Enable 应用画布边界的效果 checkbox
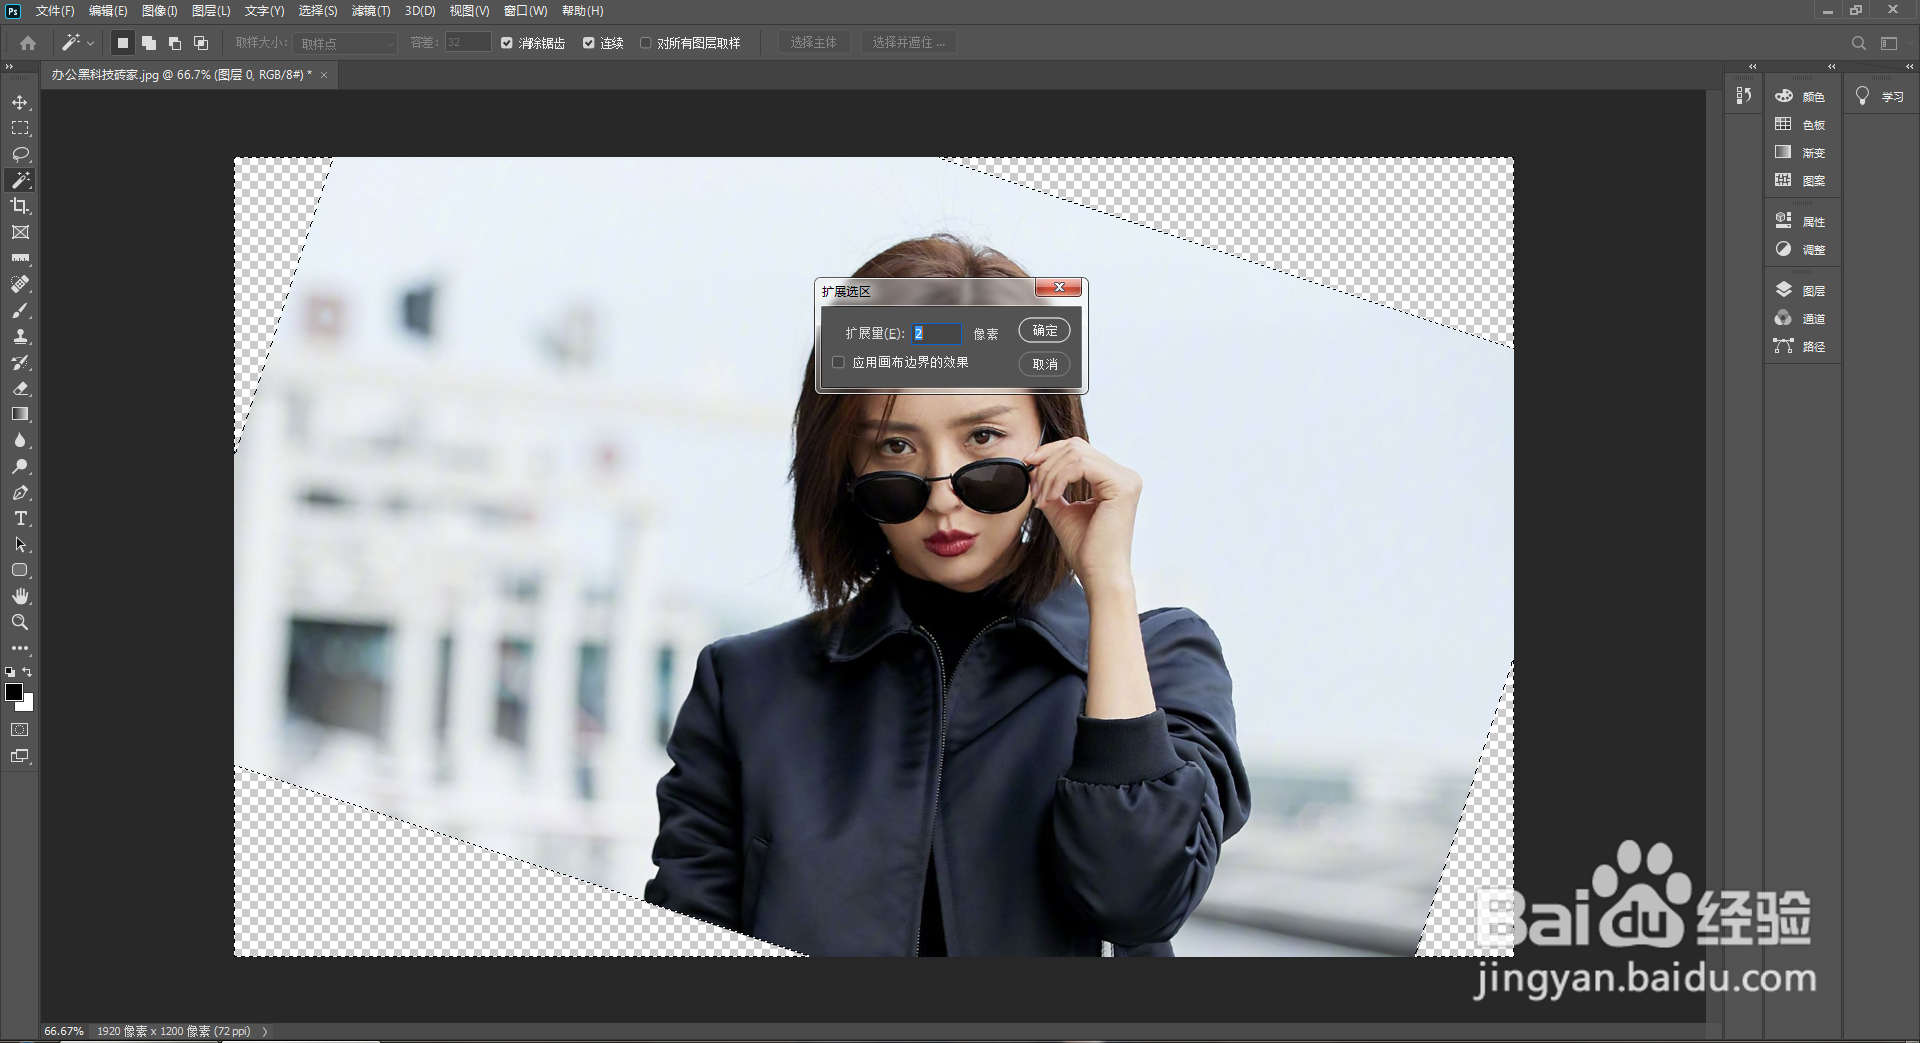 tap(839, 362)
